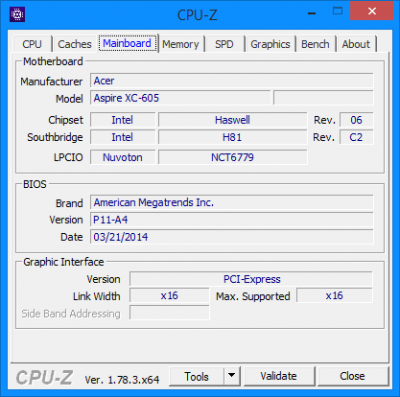Image resolution: width=400 pixels, height=397 pixels.
Task: Click the Close button at bottom
Action: 352,376
